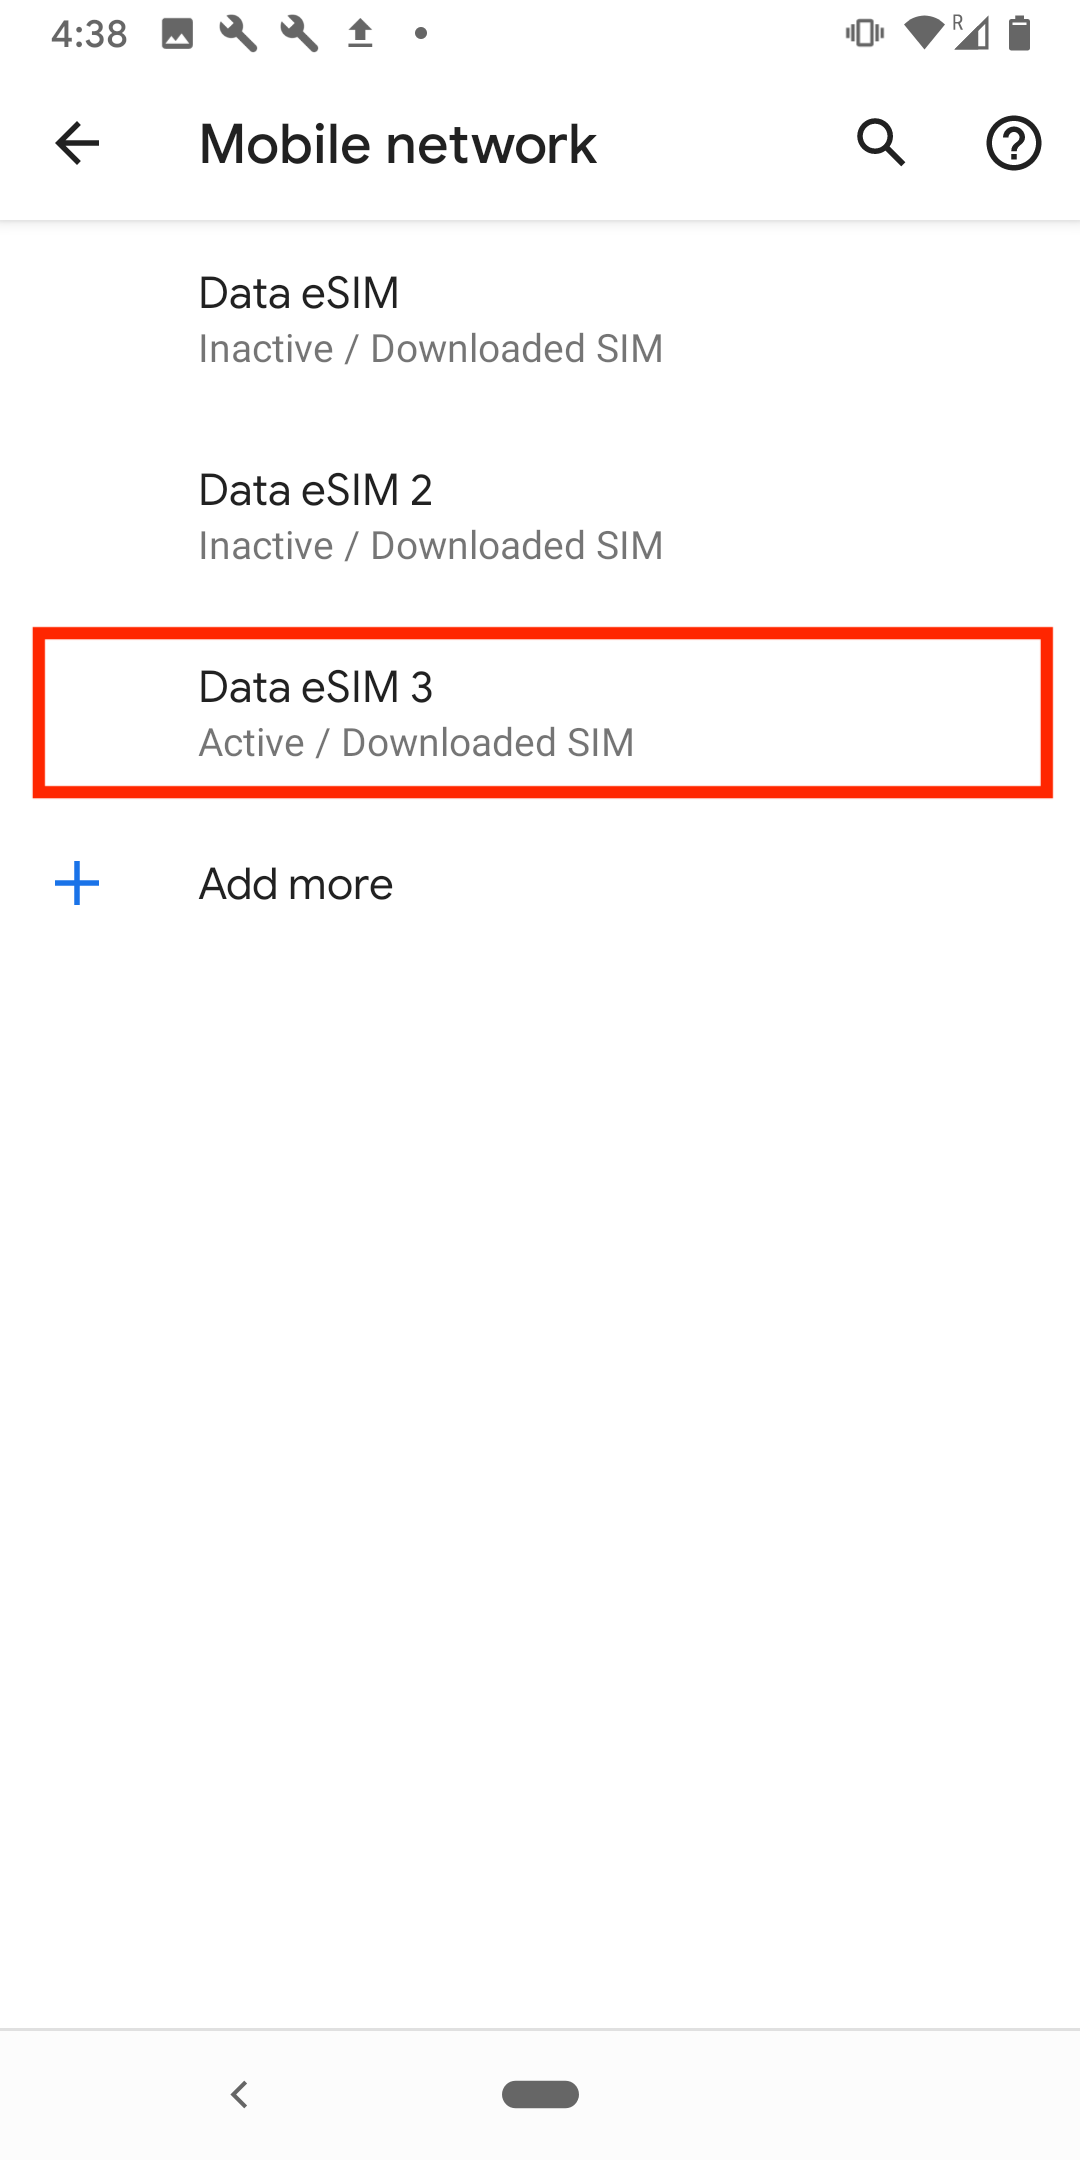Tap the Mobile network title
The image size is (1080, 2160).
coord(396,143)
